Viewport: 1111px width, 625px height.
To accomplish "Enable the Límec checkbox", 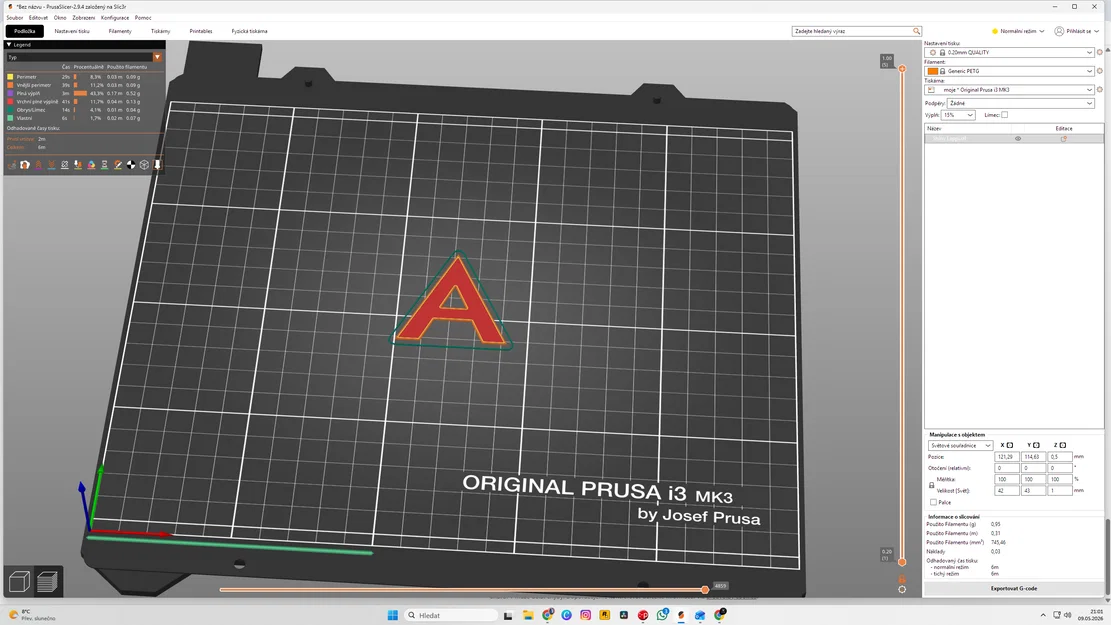I will pos(1004,115).
